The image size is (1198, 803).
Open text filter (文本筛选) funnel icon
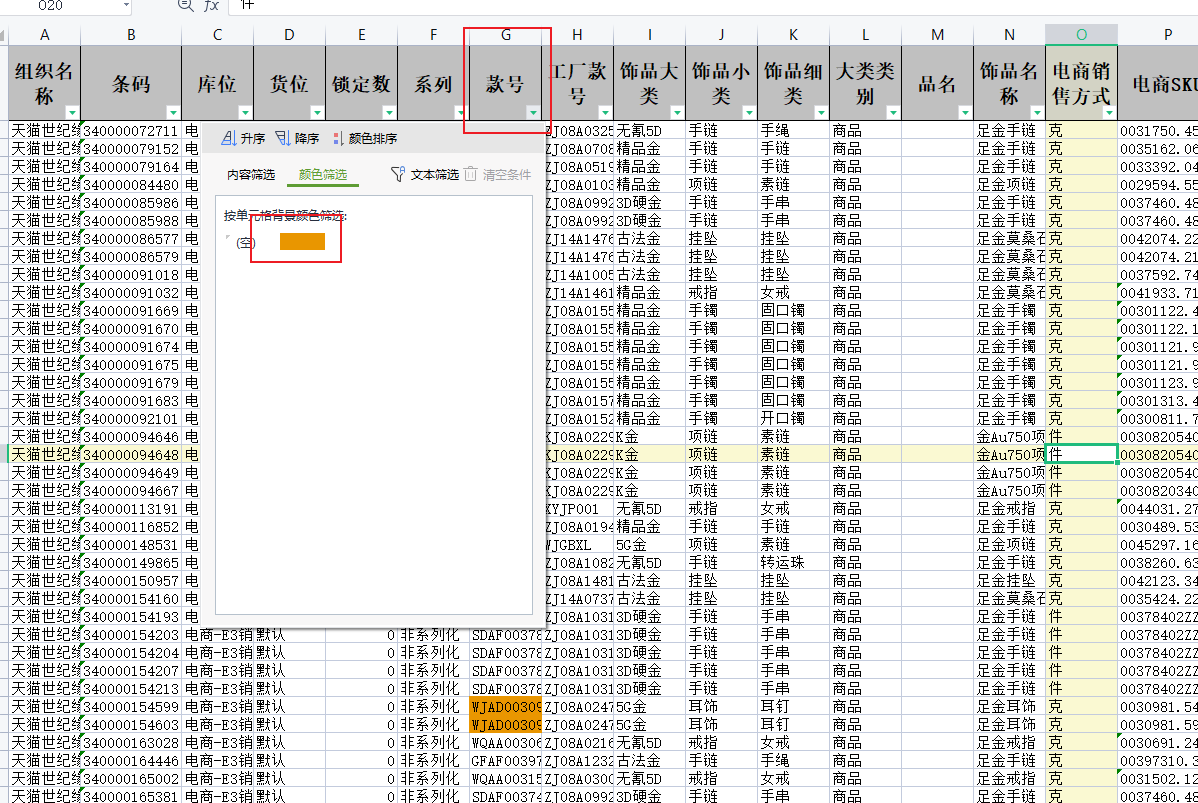[397, 174]
